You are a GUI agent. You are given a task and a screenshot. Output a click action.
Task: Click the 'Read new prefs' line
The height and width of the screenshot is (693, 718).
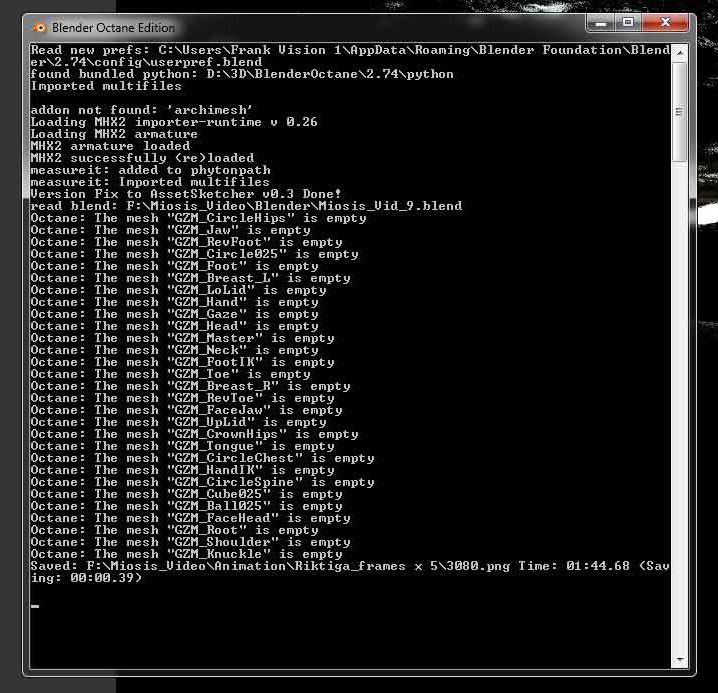pos(350,56)
